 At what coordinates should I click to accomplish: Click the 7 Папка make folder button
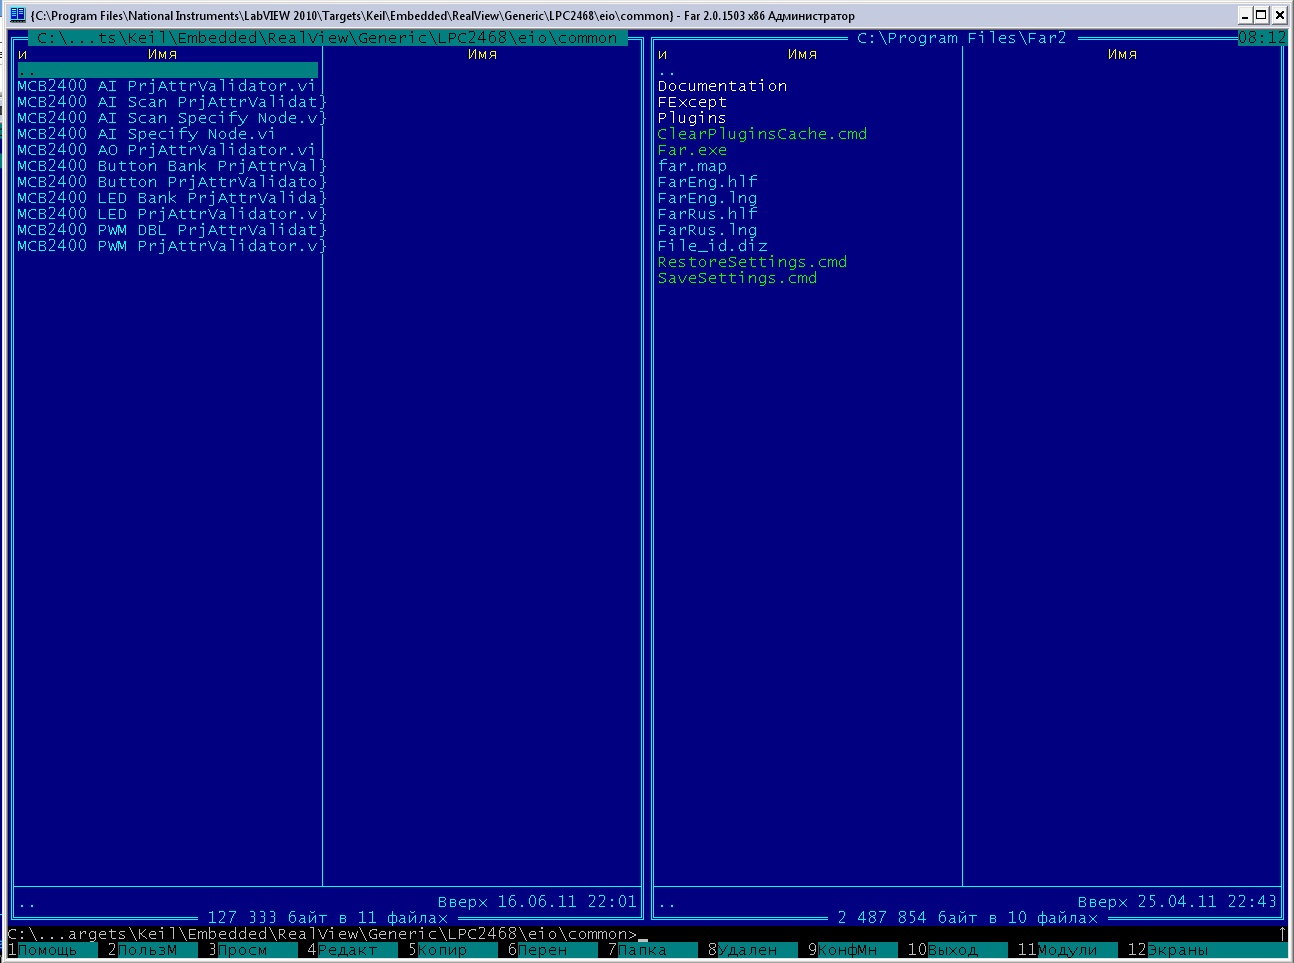point(642,950)
